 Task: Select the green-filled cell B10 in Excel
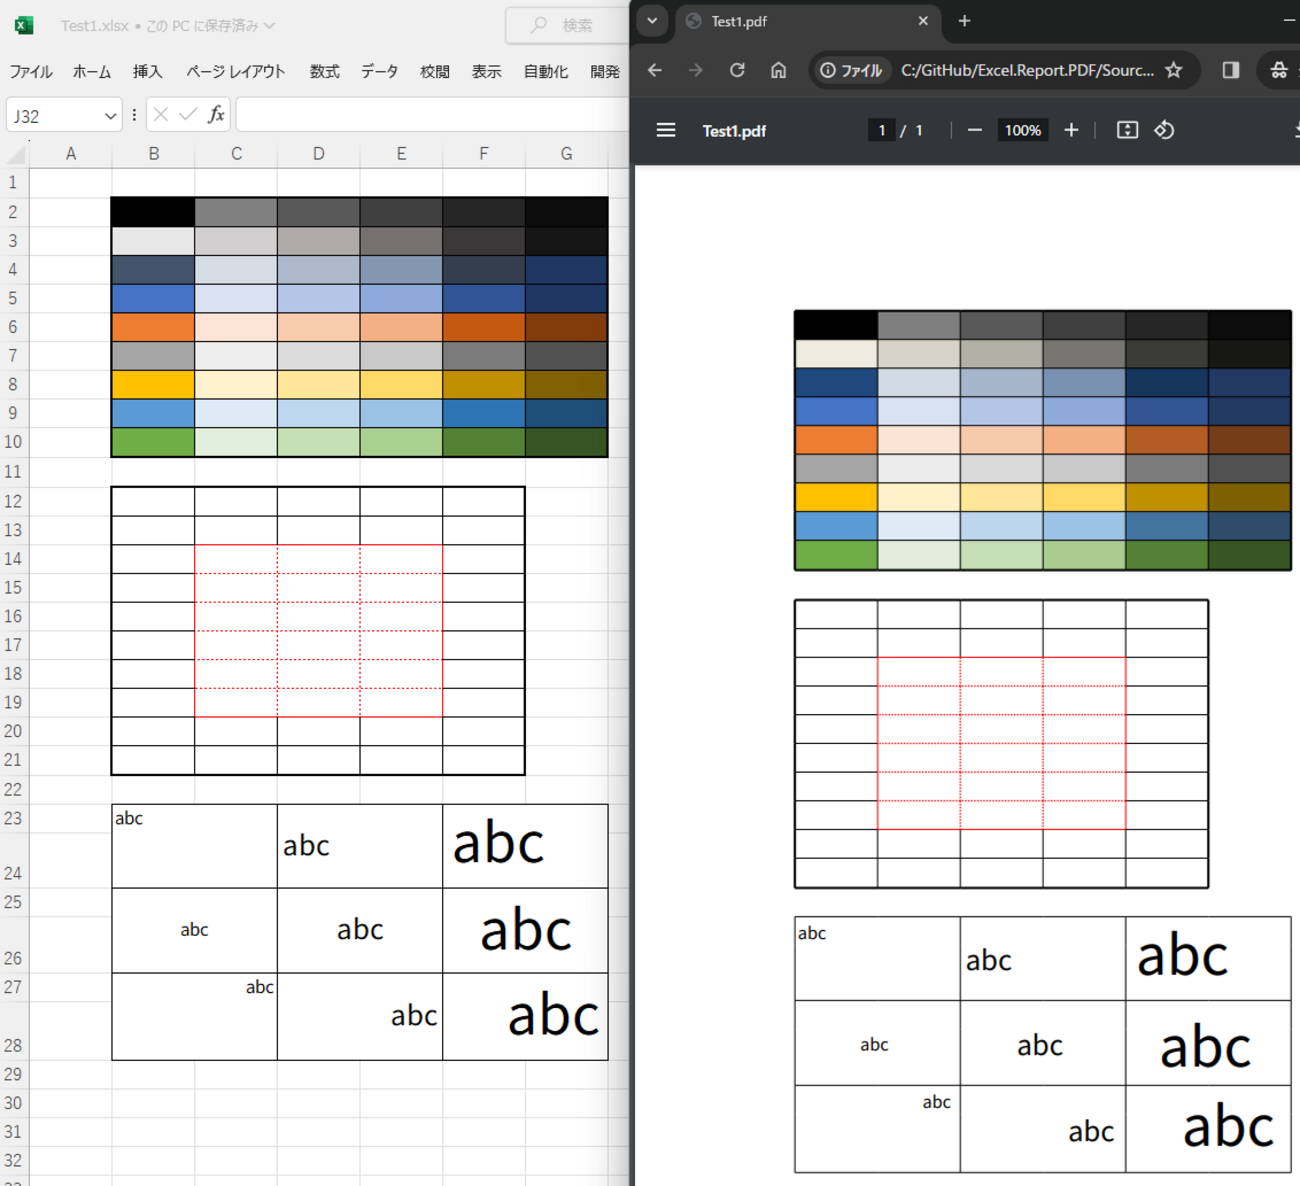coord(153,442)
